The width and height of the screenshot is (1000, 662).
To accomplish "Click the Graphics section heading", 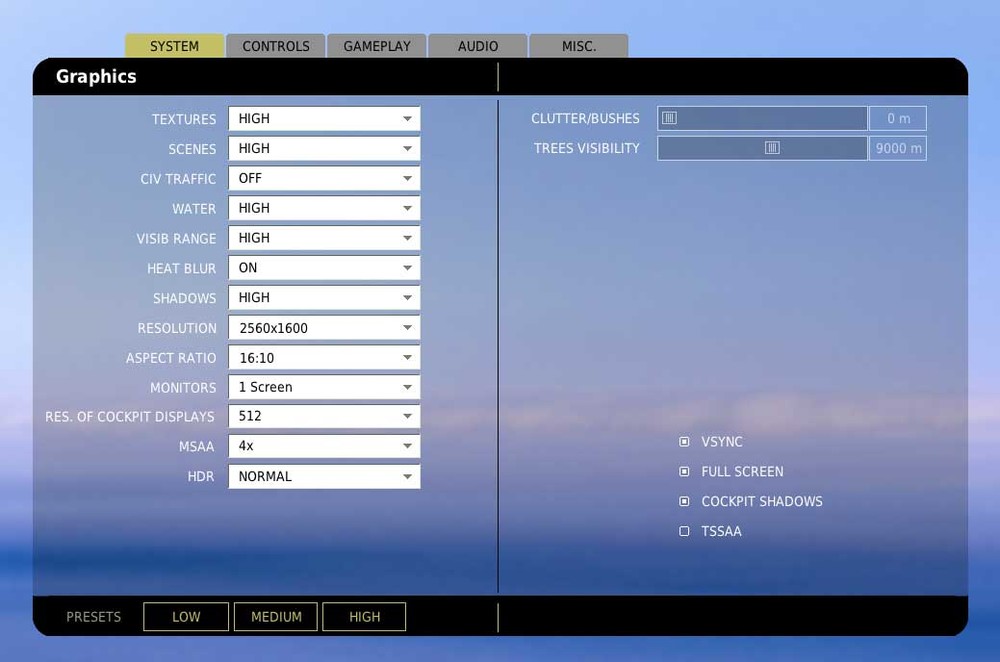I will coord(96,77).
